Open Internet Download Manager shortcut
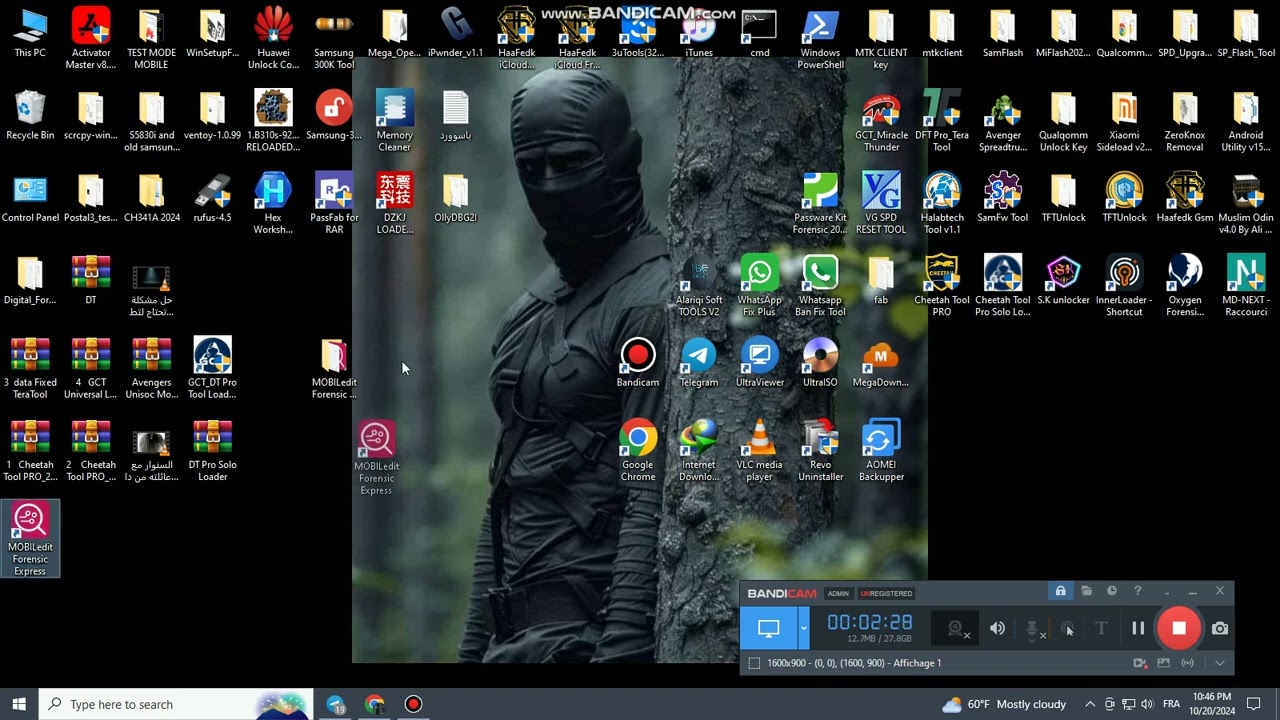 699,451
